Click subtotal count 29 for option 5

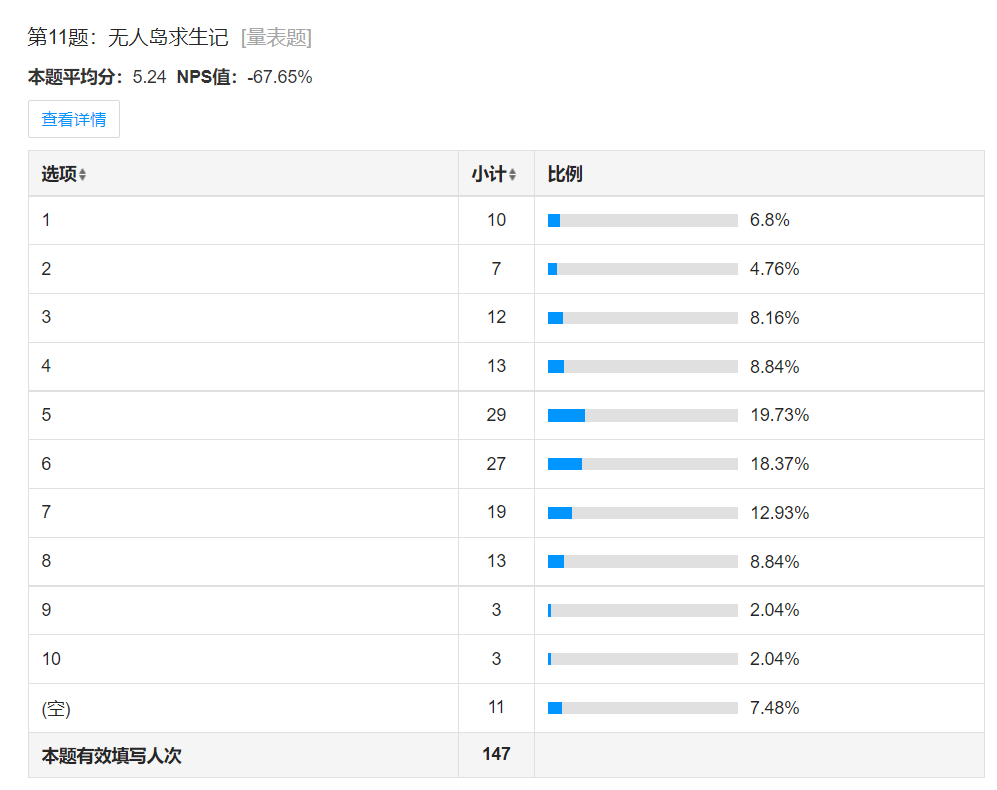496,415
